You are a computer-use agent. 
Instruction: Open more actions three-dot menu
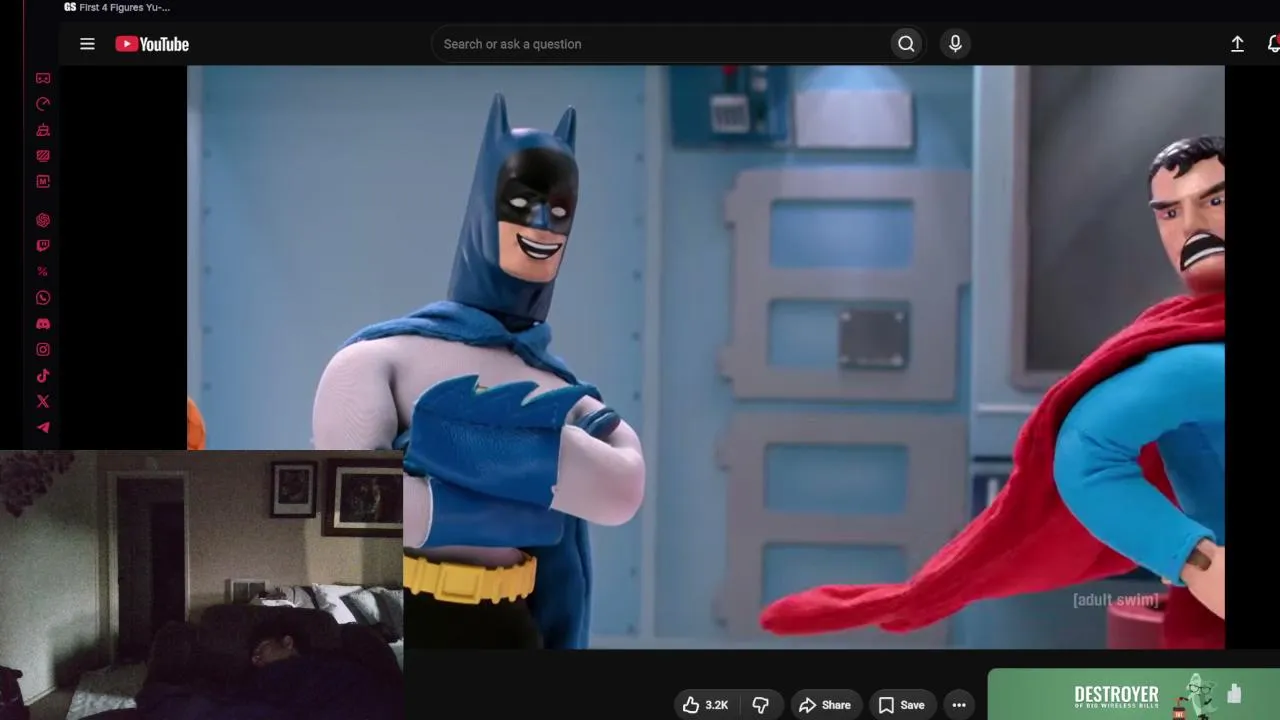(959, 705)
